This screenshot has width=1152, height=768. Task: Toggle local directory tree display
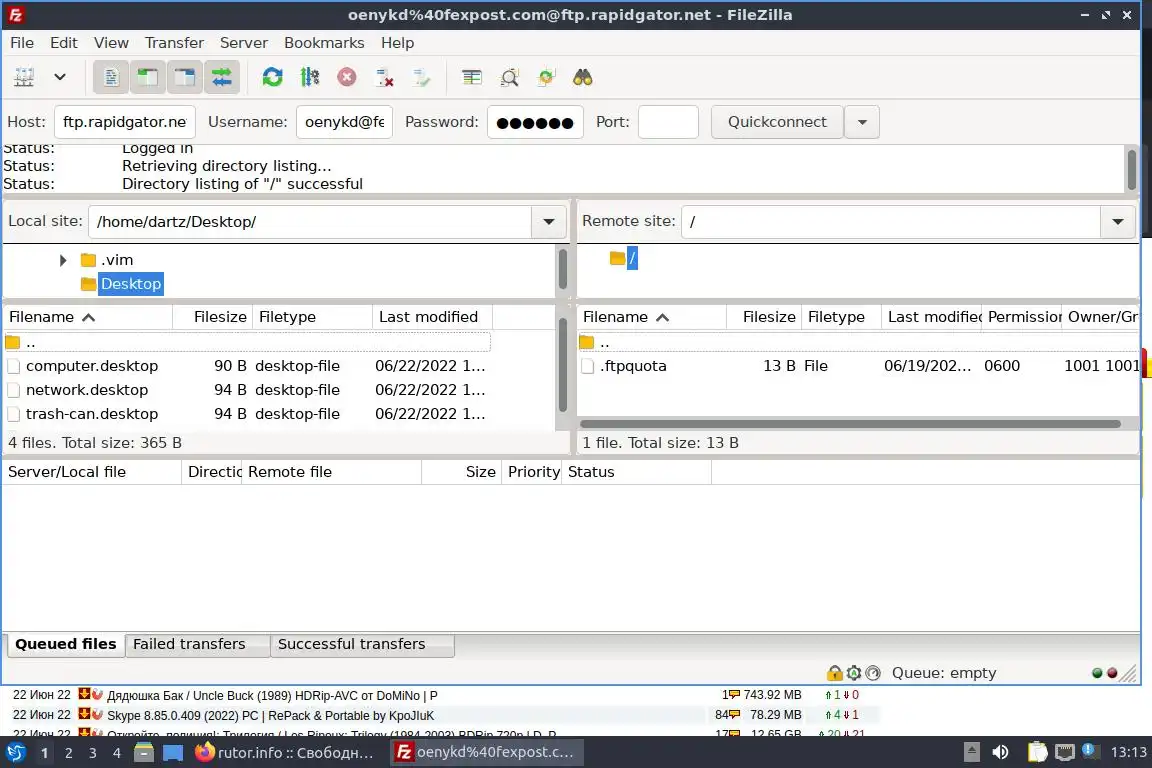[x=148, y=77]
